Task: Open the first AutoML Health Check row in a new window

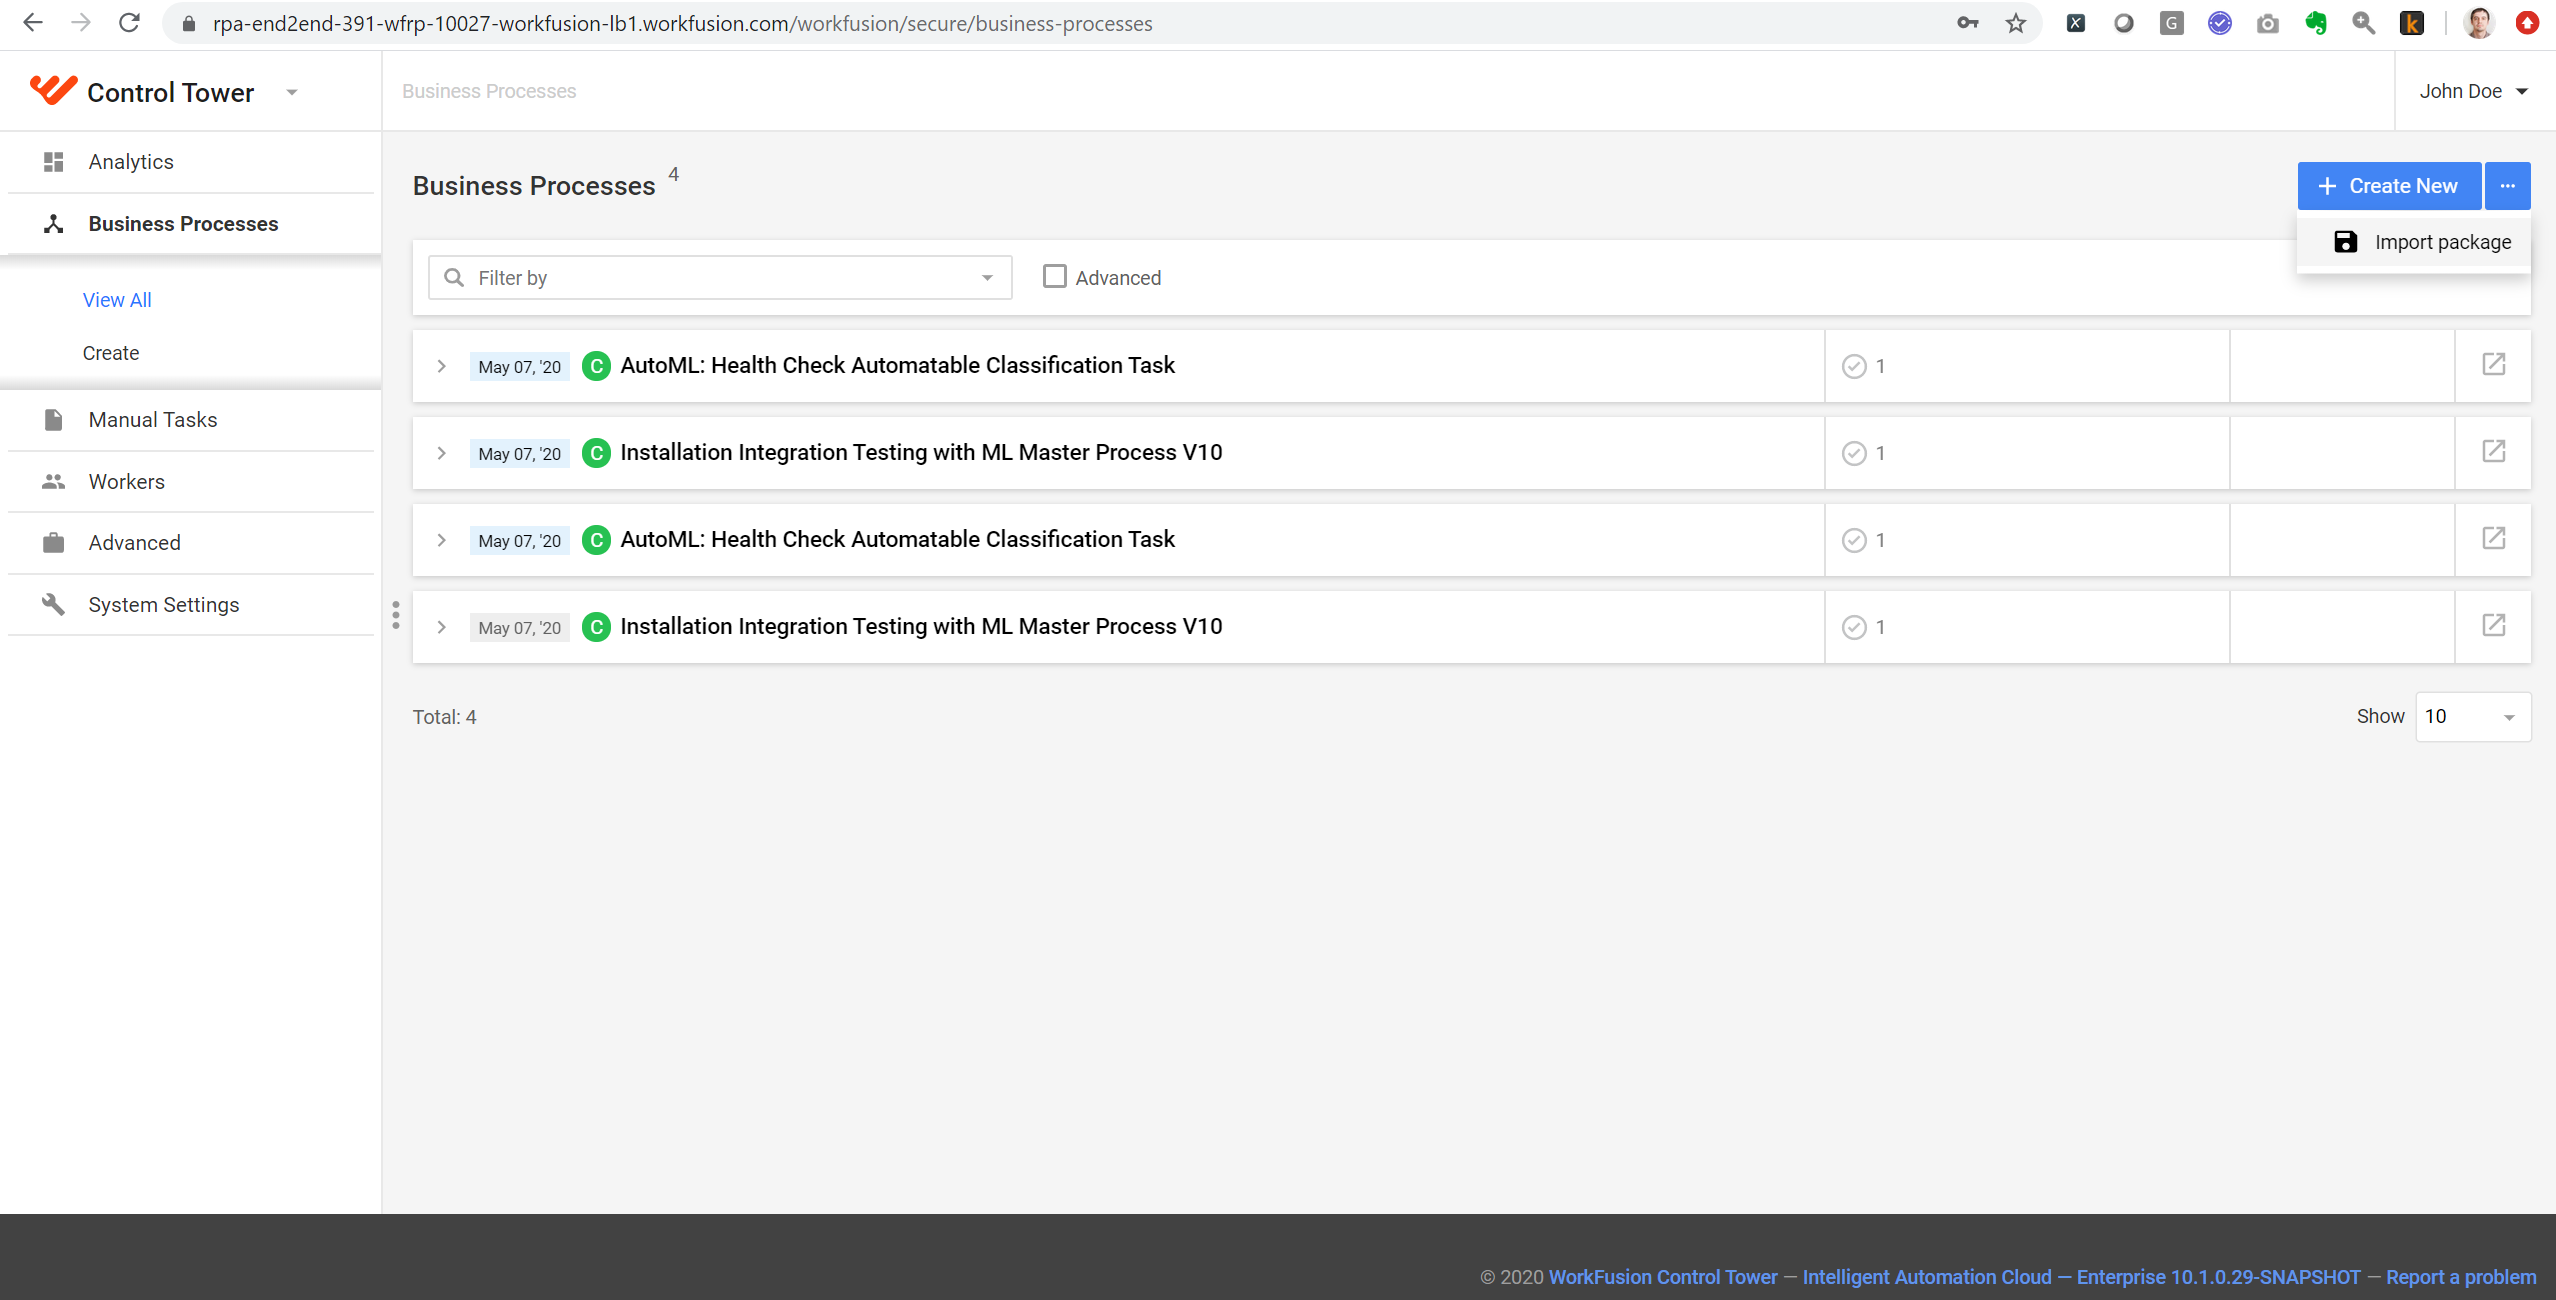Action: (x=2493, y=365)
